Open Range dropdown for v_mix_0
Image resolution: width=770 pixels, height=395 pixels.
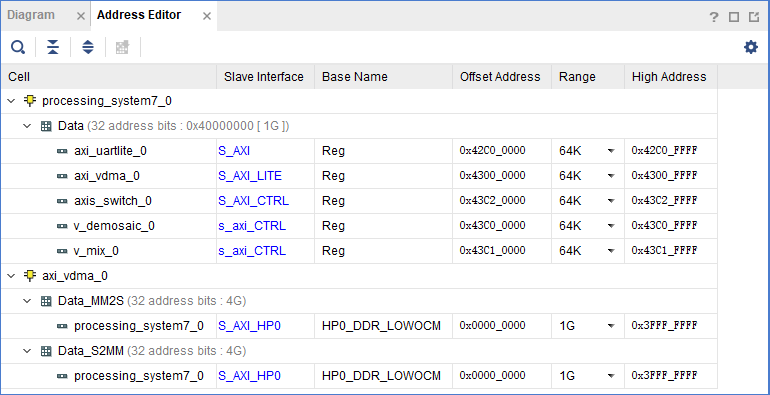pos(611,251)
